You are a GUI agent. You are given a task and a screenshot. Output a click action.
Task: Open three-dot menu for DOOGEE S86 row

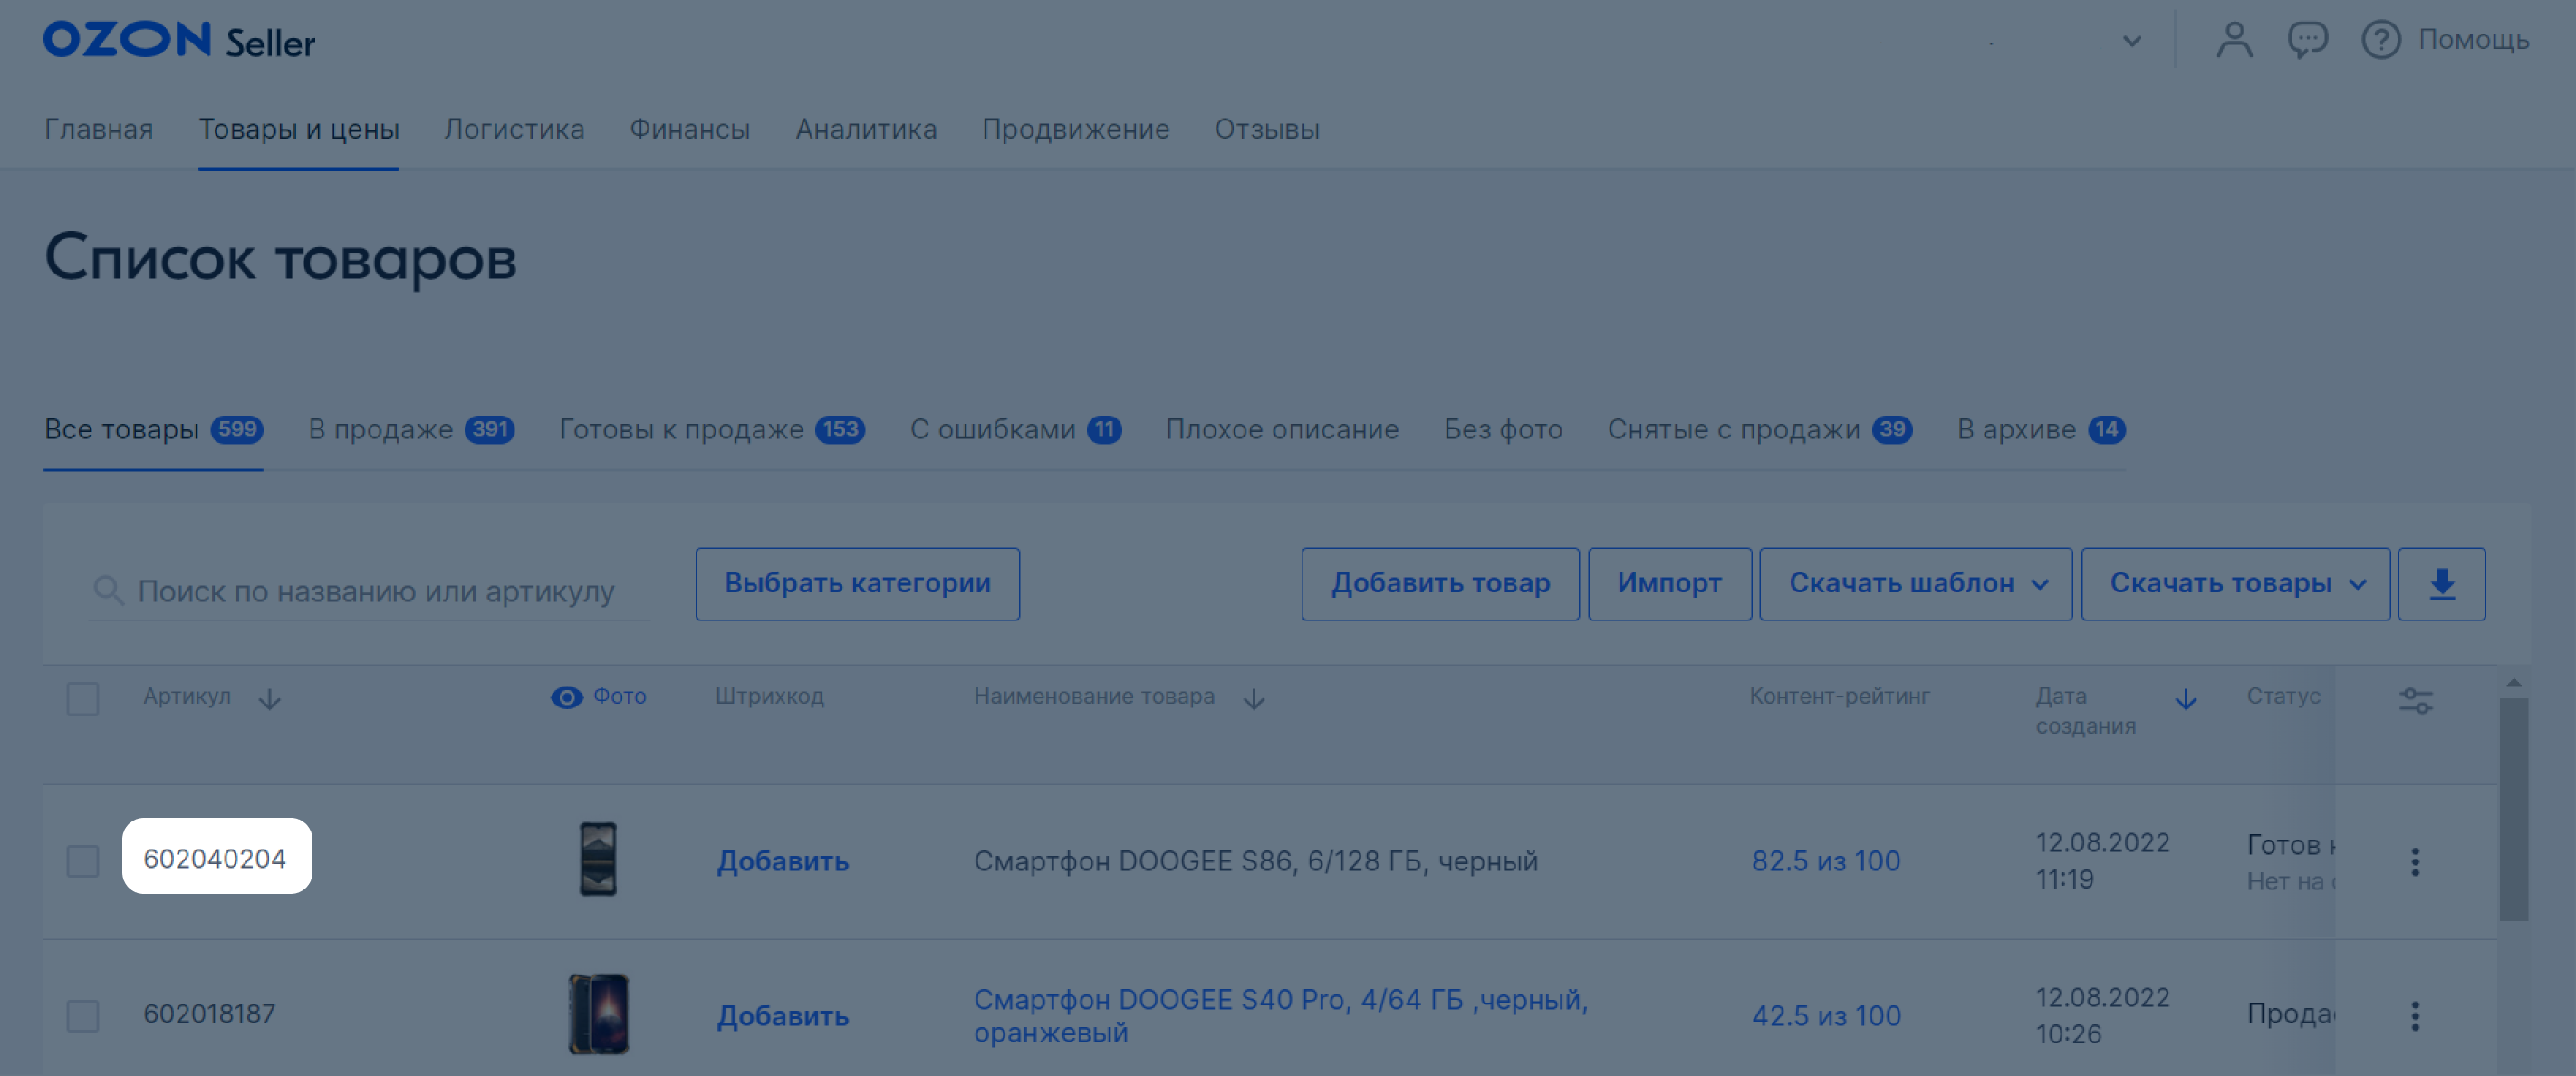[x=2415, y=862]
